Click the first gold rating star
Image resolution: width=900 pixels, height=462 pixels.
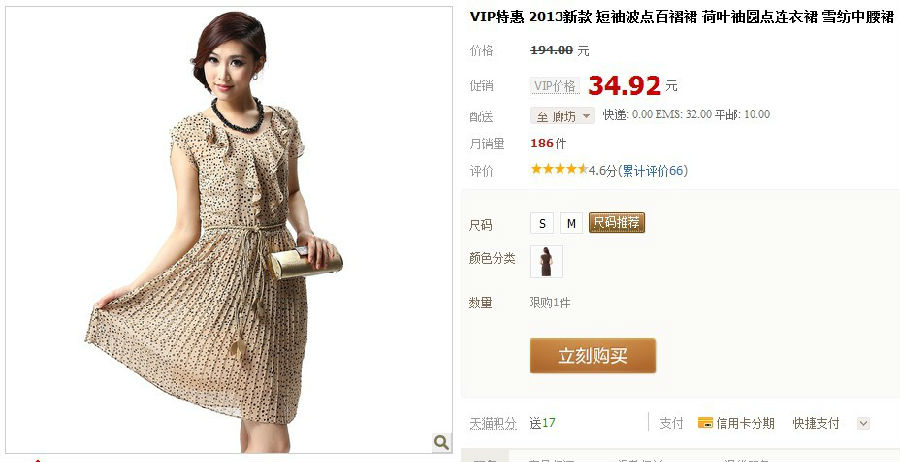point(536,169)
